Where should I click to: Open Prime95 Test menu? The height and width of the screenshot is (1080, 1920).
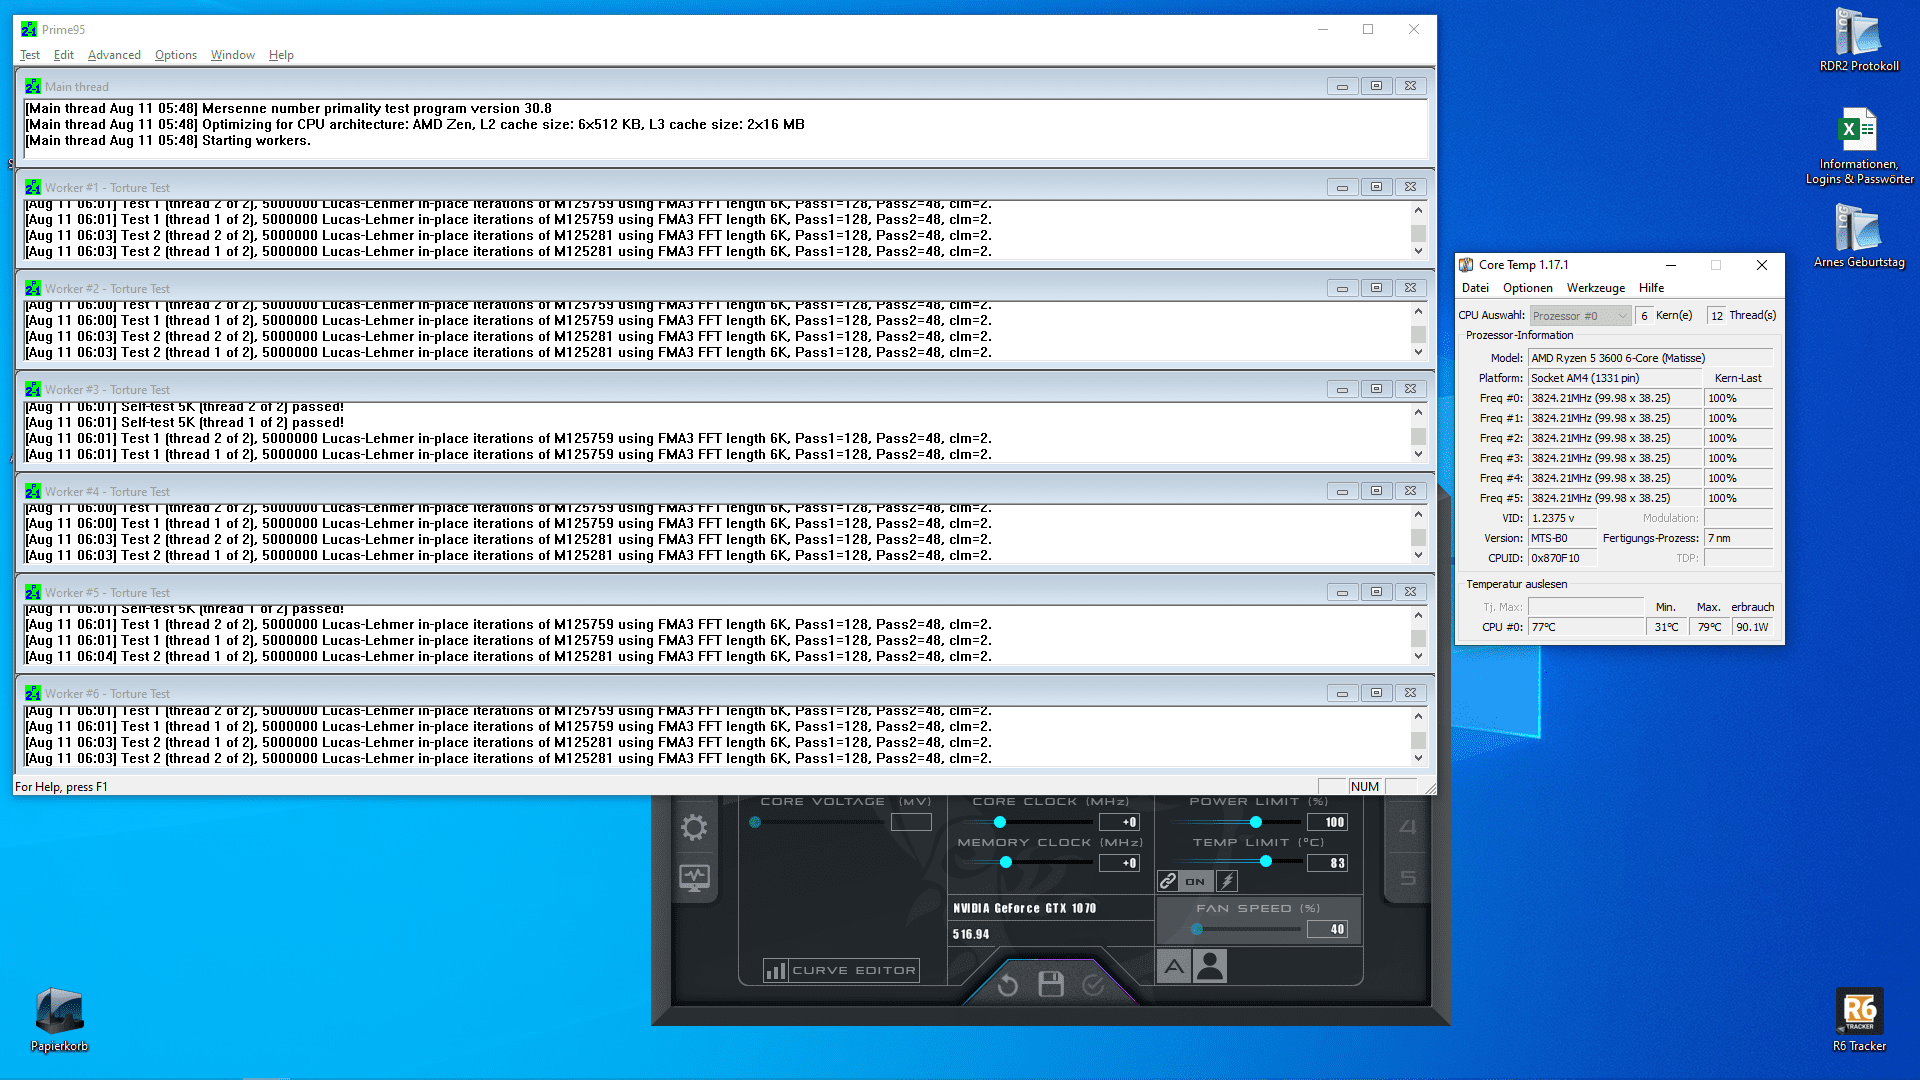point(30,55)
